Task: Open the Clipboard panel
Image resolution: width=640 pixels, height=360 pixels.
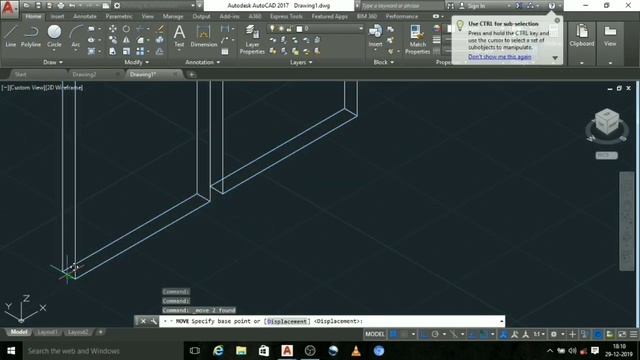Action: click(x=582, y=36)
